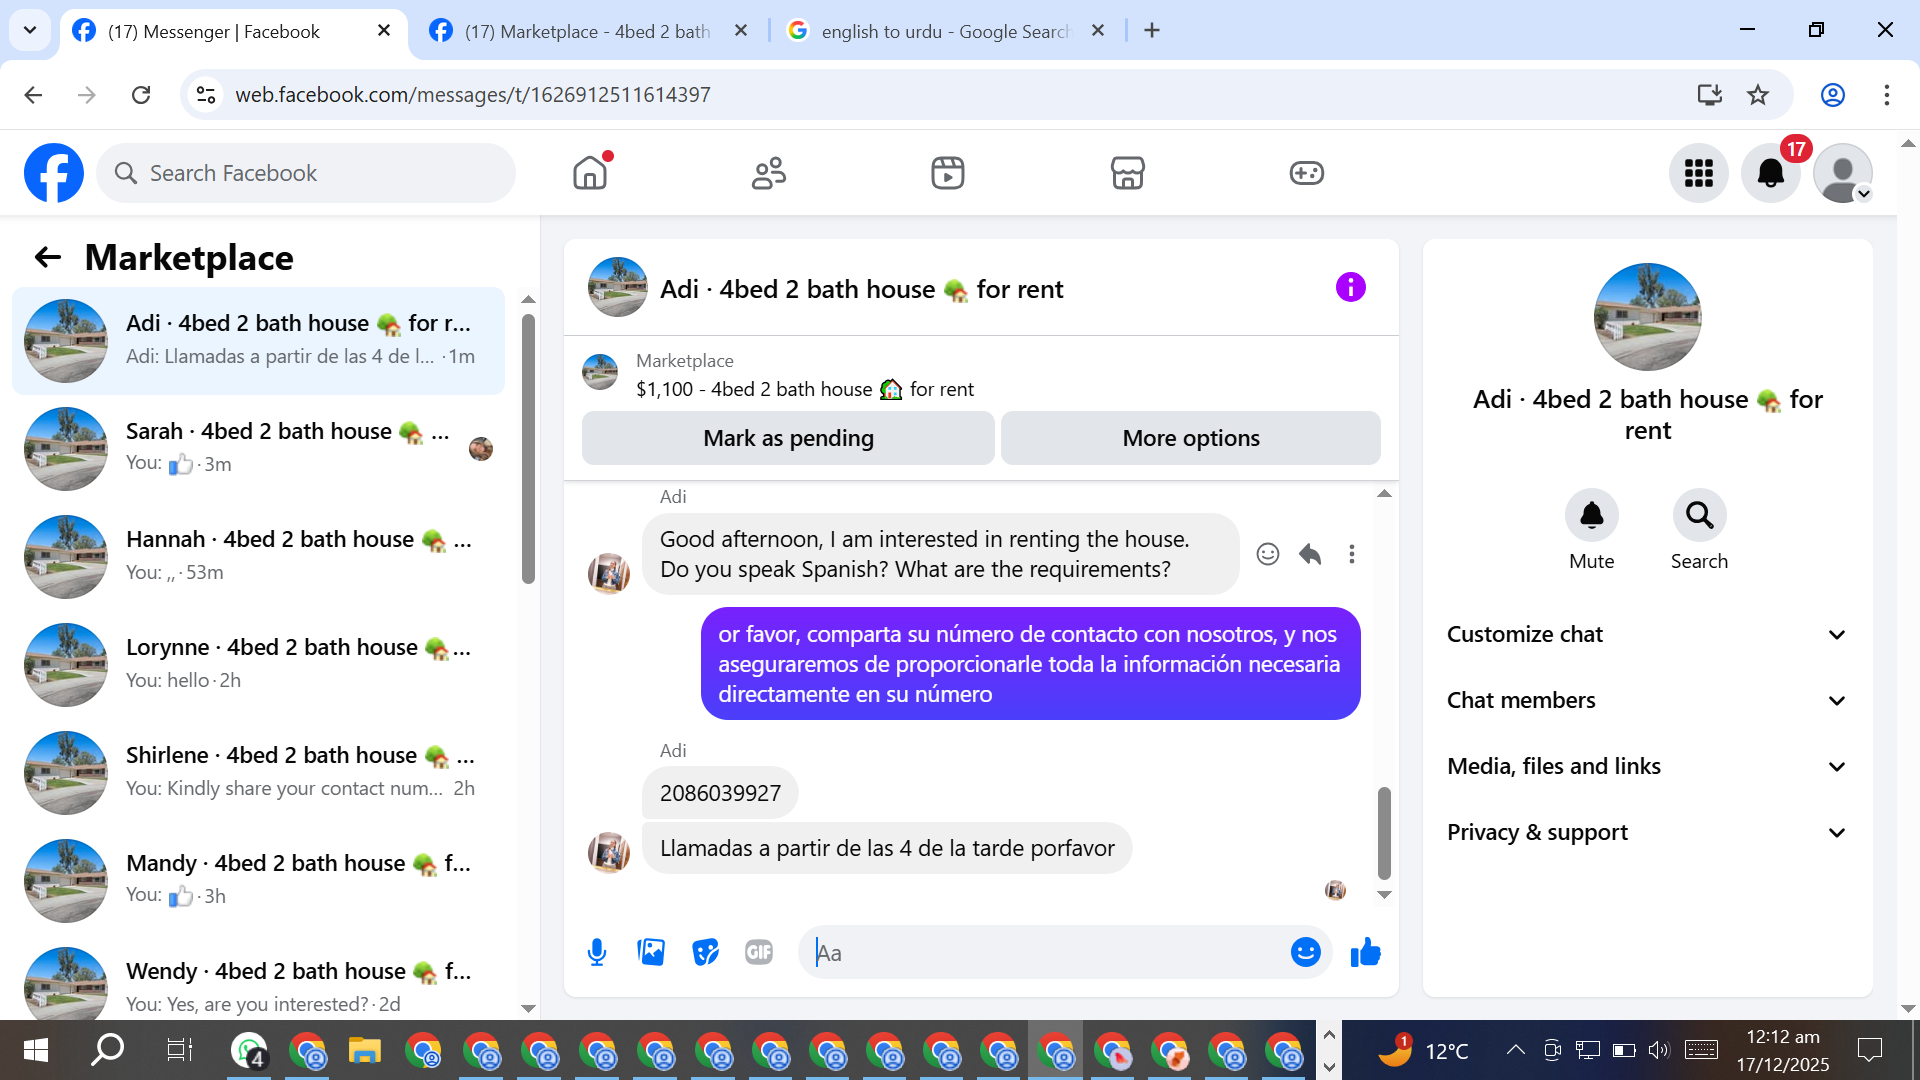Viewport: 1920px width, 1080px height.
Task: Send a thumbs-up like
Action: (1365, 953)
